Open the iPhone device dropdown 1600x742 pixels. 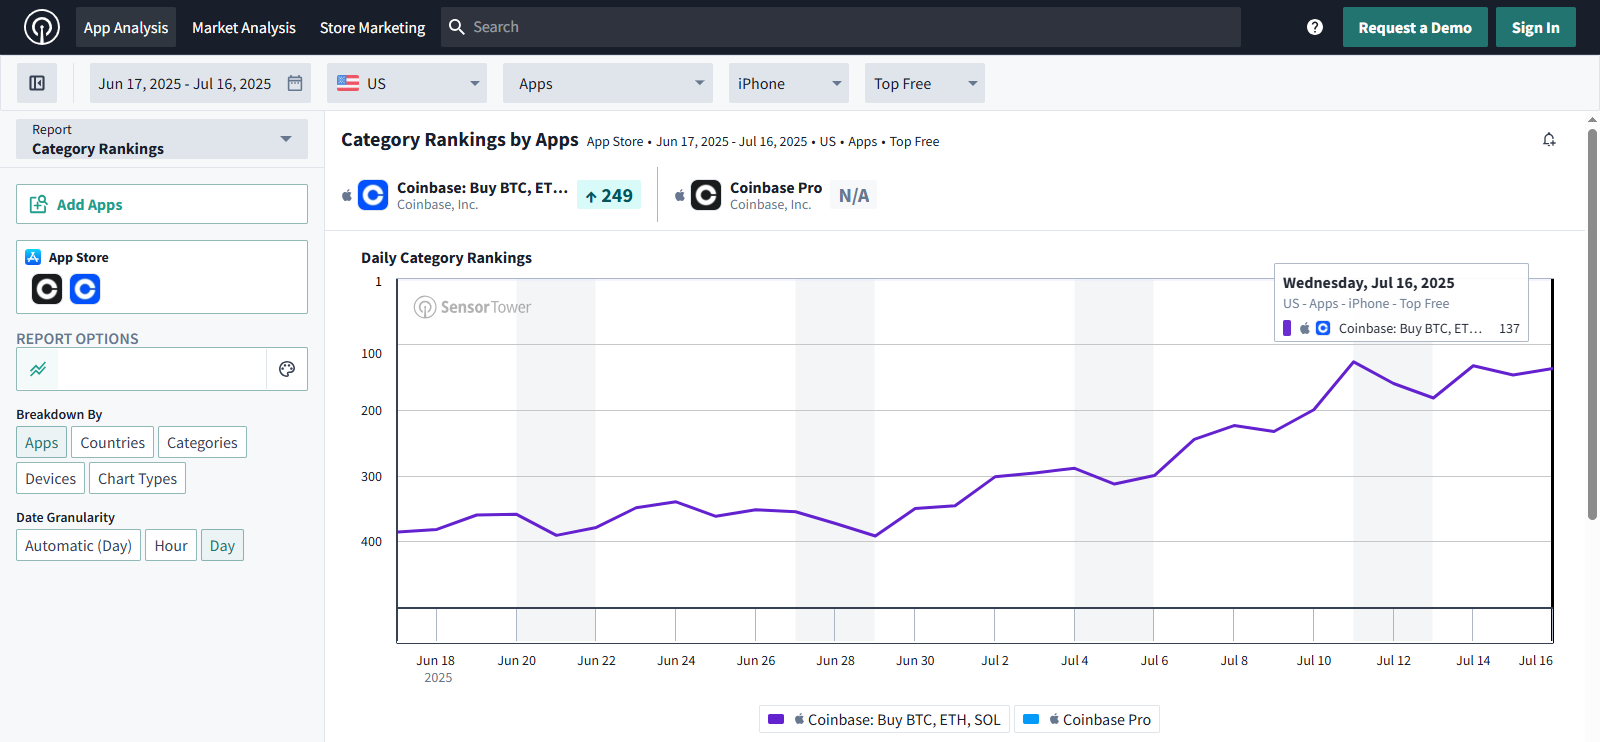pos(789,83)
